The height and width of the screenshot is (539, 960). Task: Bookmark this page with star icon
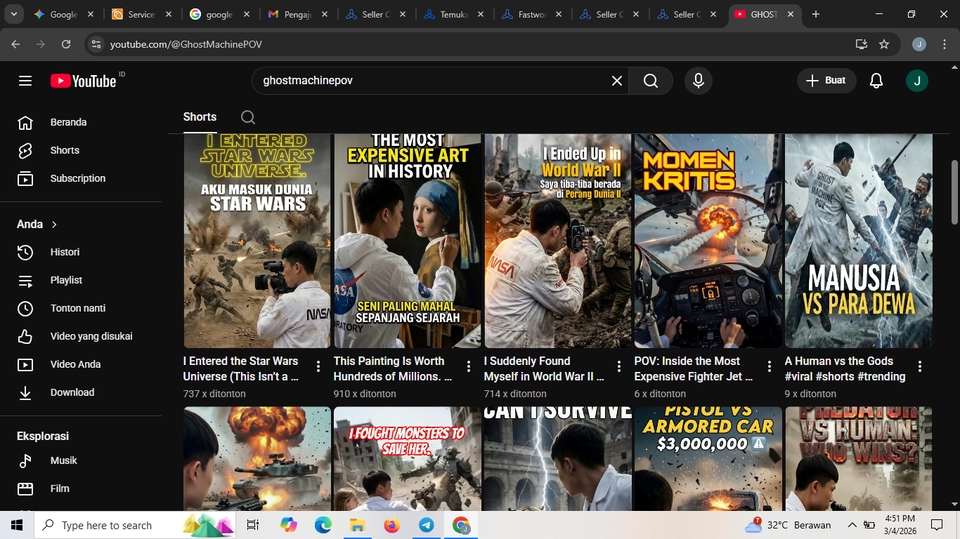[x=884, y=44]
